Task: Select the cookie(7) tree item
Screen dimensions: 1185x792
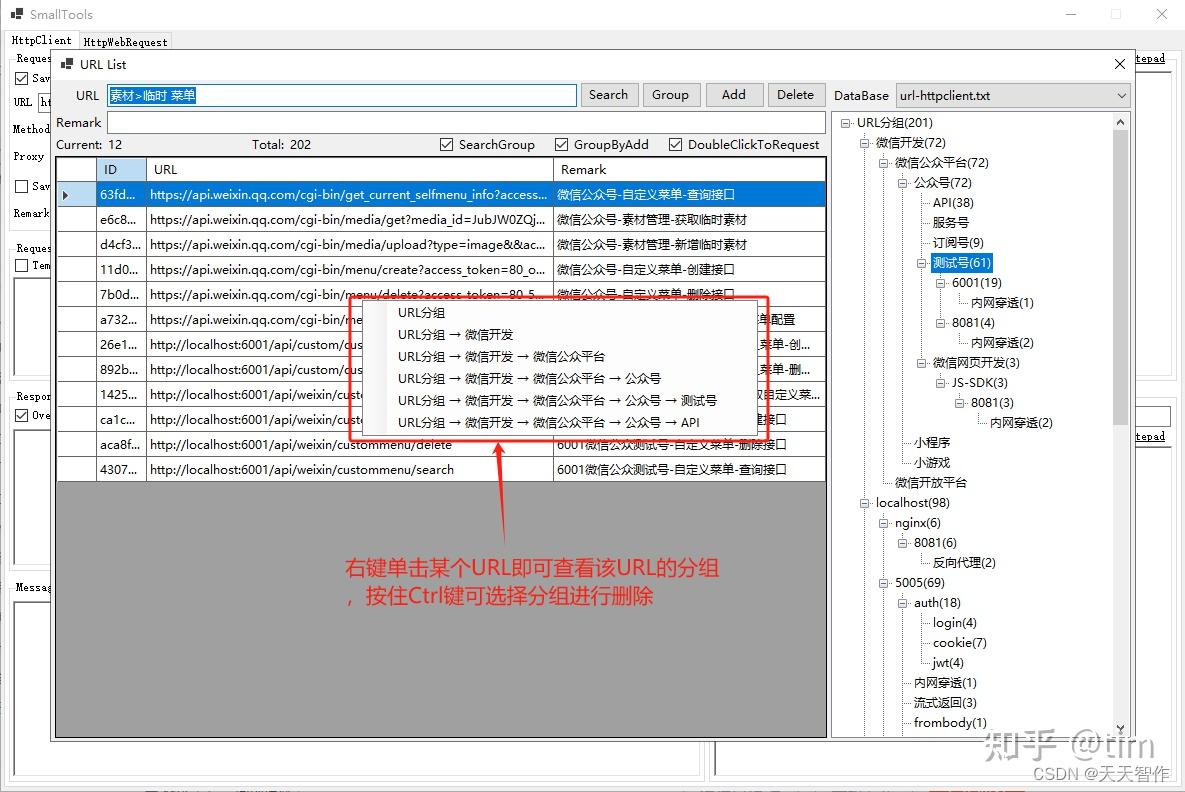Action: coord(960,643)
